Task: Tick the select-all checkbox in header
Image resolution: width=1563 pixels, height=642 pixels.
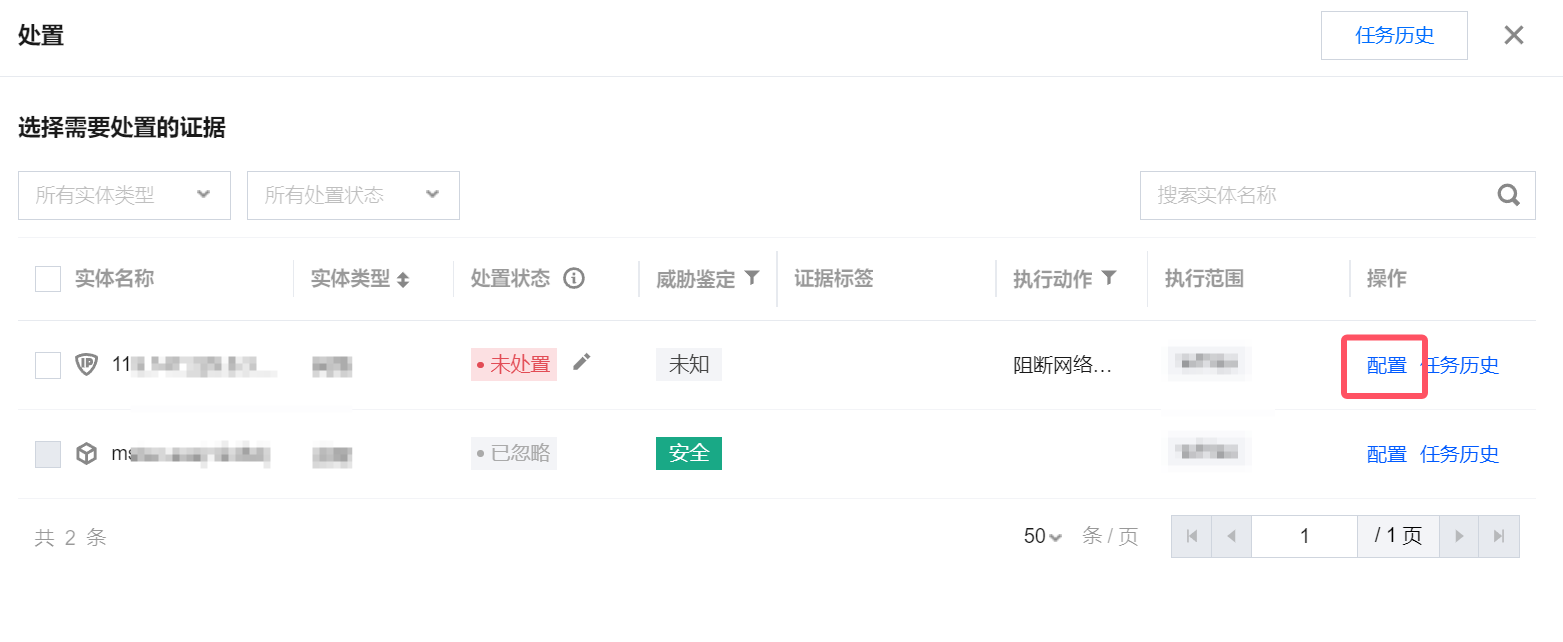Action: click(x=48, y=278)
